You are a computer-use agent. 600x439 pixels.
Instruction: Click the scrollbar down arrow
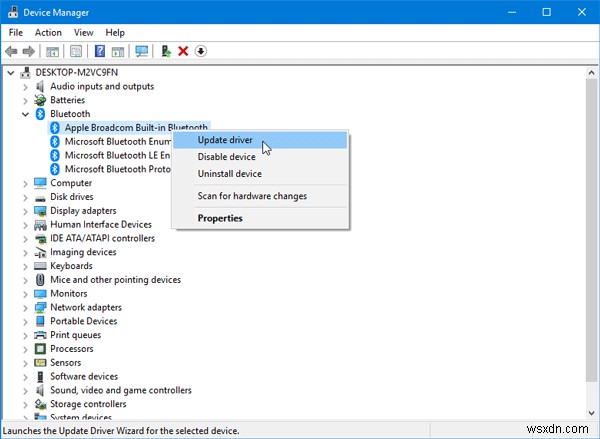[x=592, y=413]
